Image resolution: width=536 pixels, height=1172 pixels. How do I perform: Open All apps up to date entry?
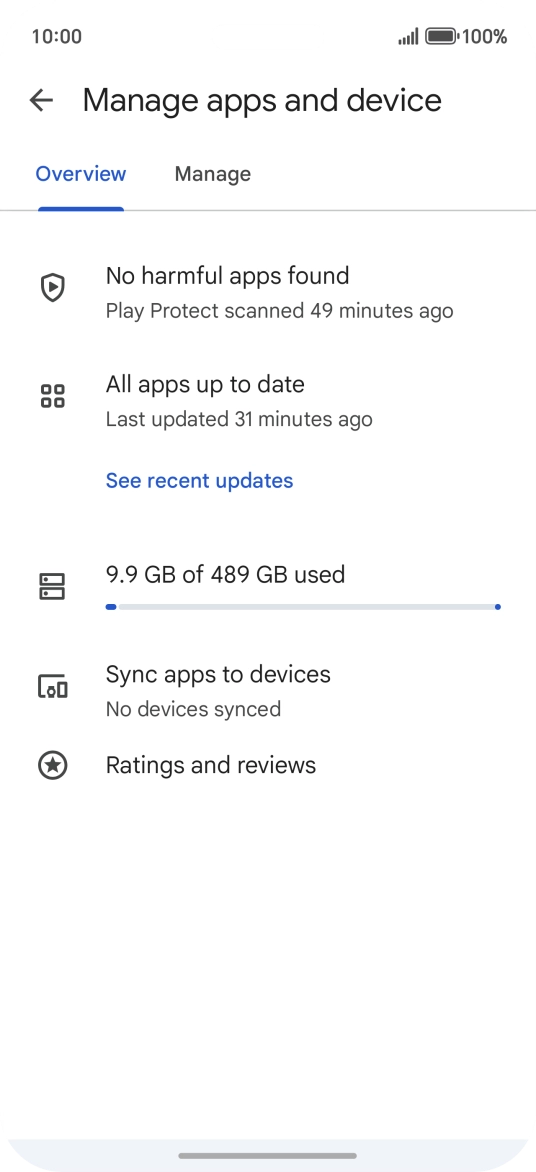[x=268, y=401]
